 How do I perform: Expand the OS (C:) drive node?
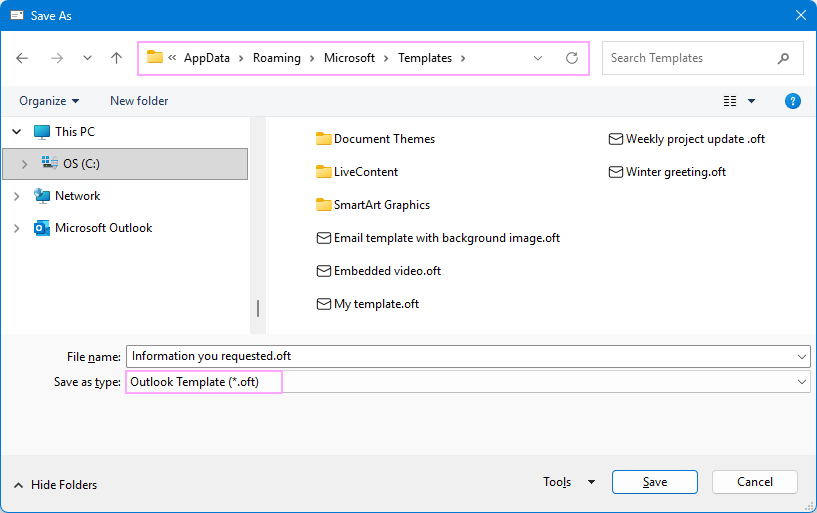[x=24, y=164]
